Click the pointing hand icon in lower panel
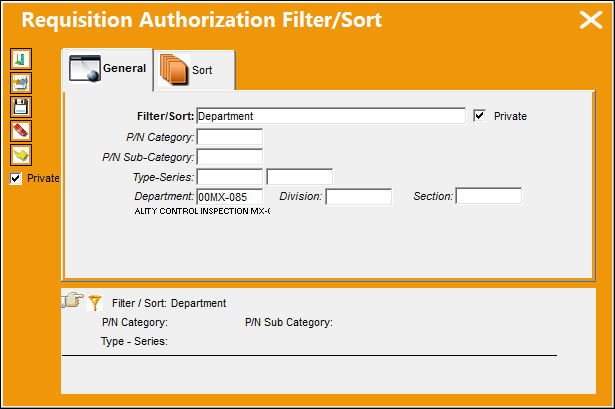 pyautogui.click(x=73, y=301)
